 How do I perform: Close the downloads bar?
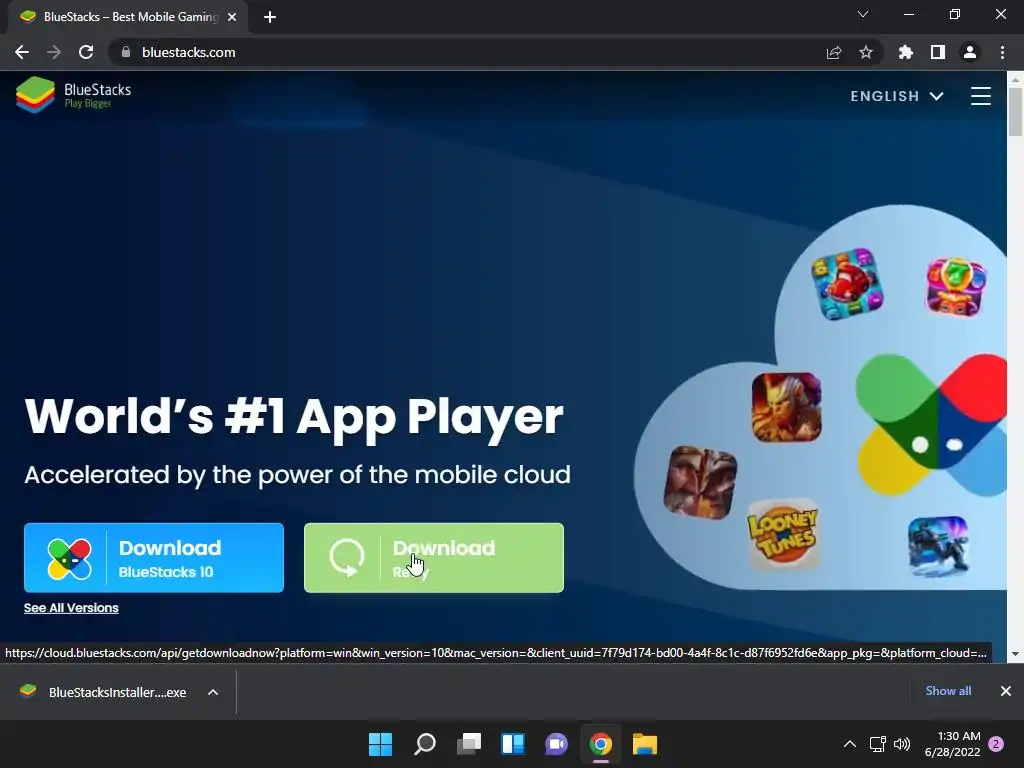[1006, 691]
